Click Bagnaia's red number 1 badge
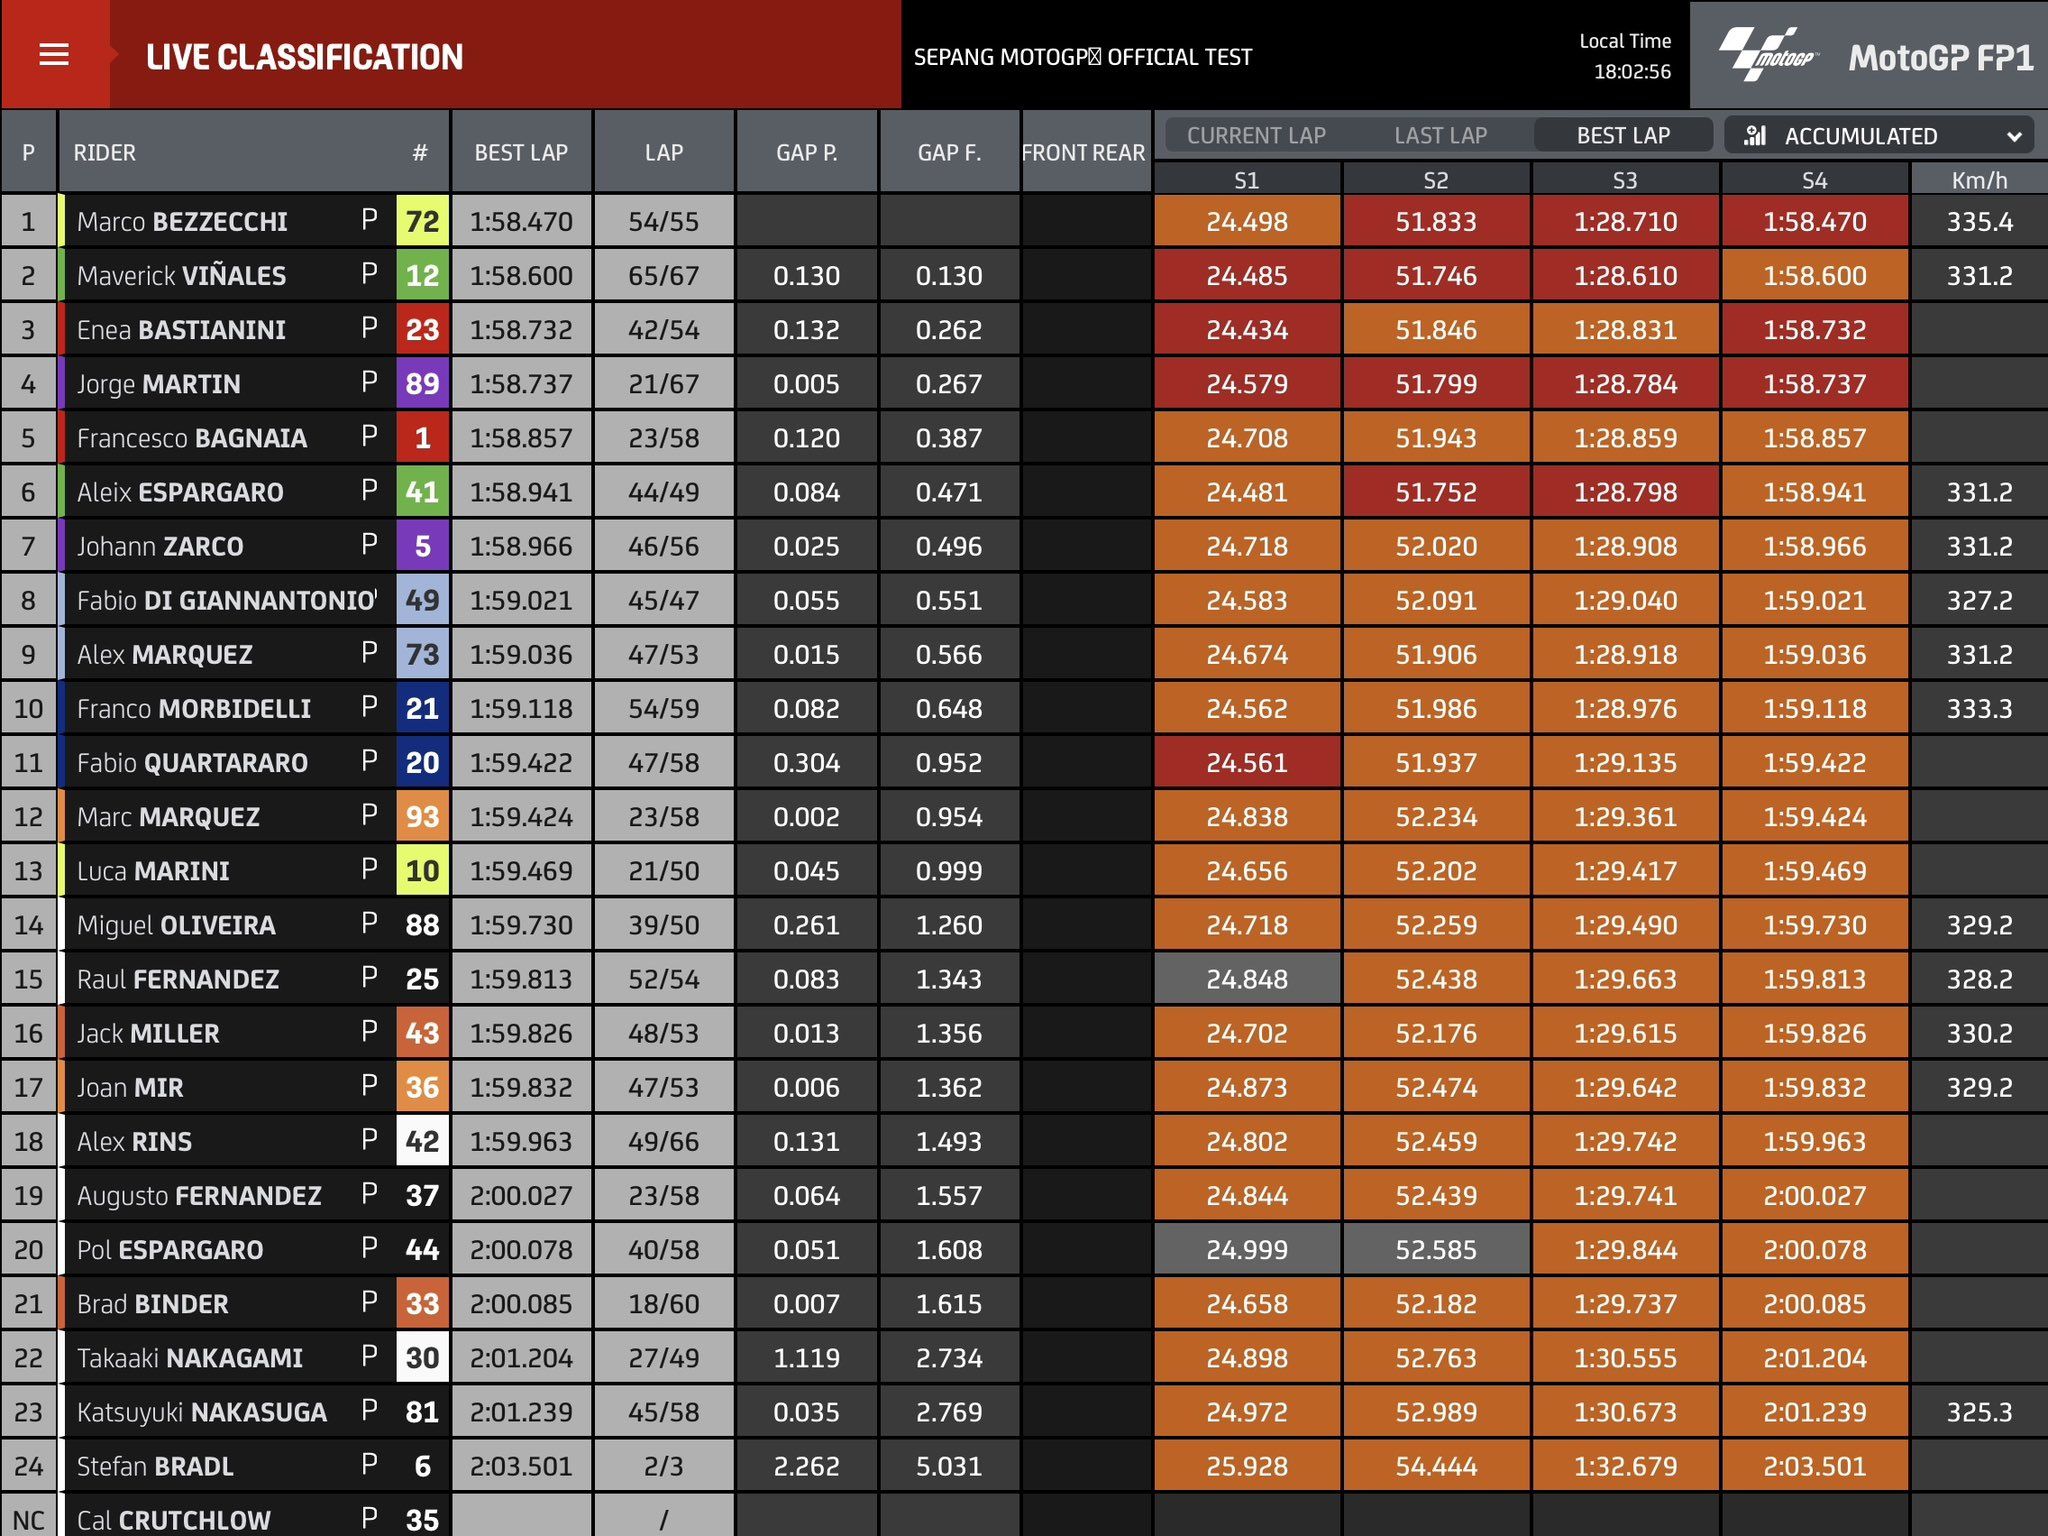The image size is (2048, 1536). (422, 437)
